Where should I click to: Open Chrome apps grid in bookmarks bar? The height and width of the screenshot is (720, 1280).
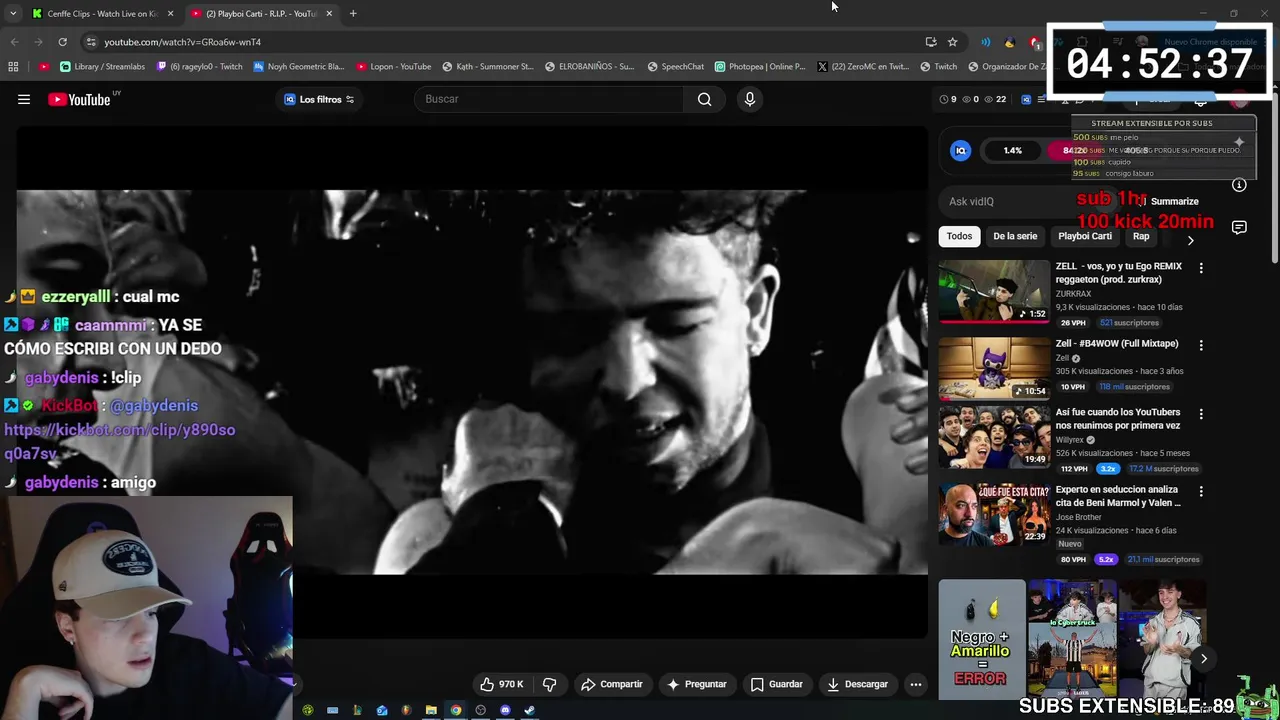pos(13,67)
